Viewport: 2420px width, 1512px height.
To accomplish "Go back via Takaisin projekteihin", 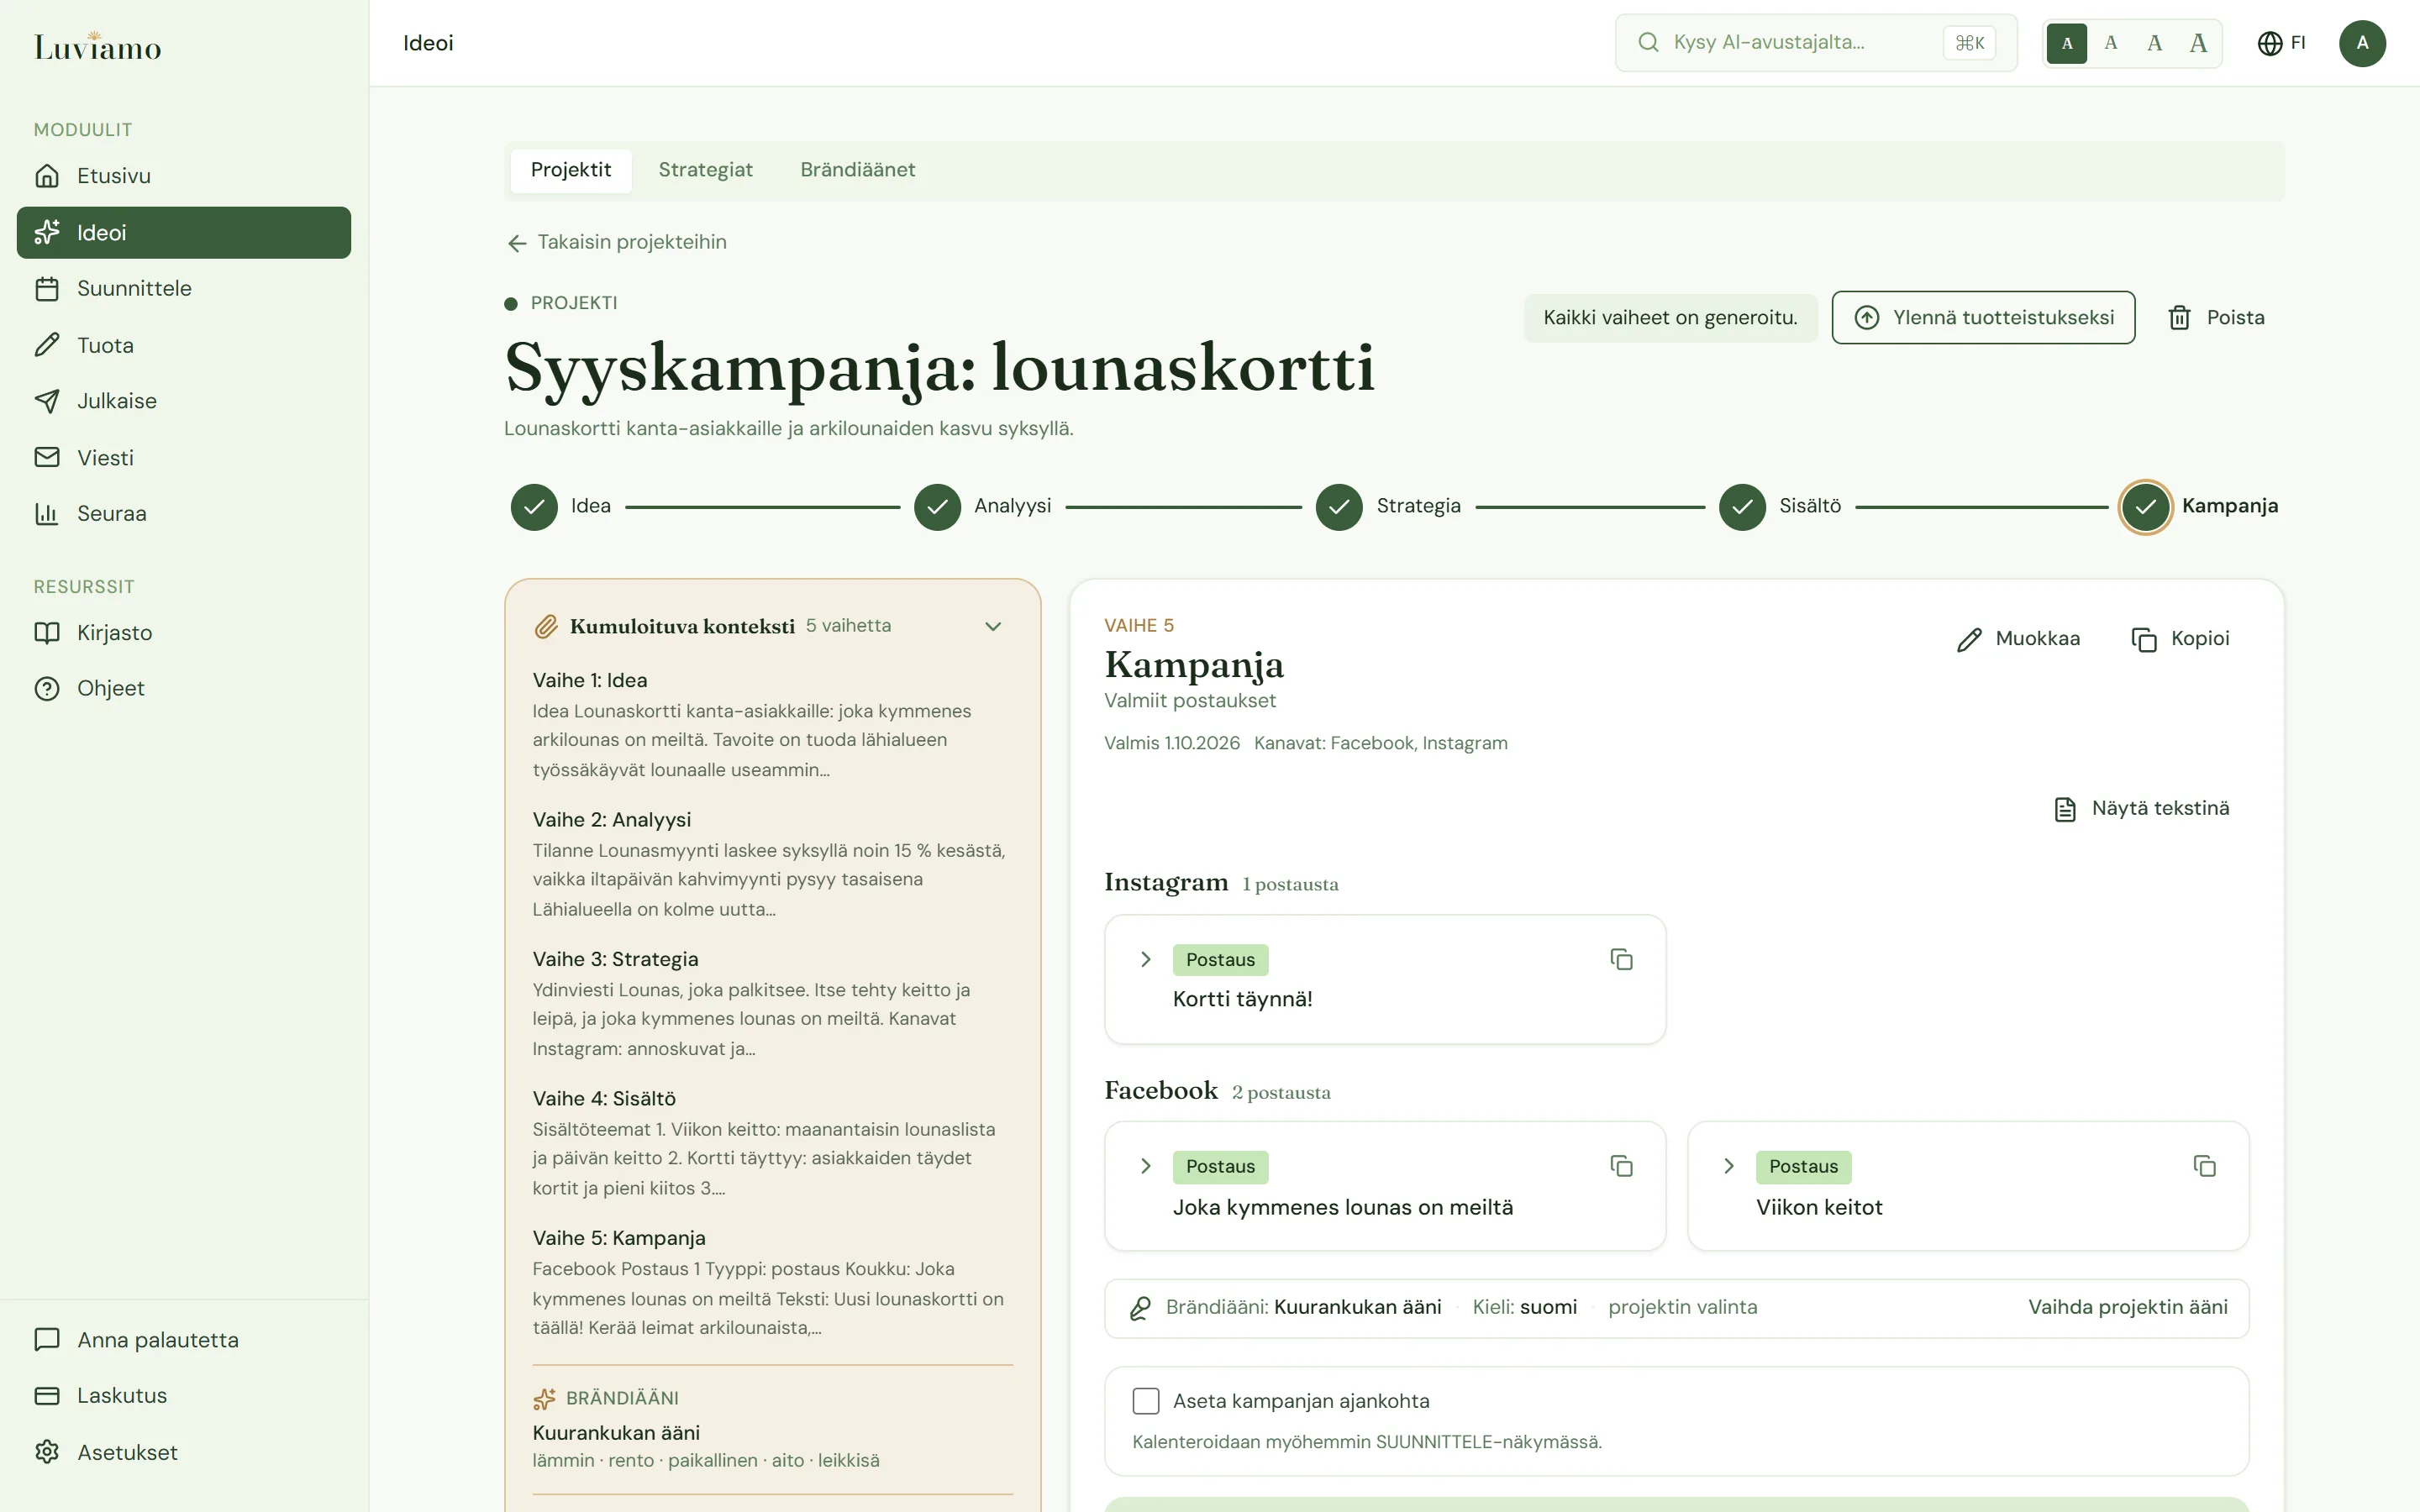I will [x=617, y=243].
